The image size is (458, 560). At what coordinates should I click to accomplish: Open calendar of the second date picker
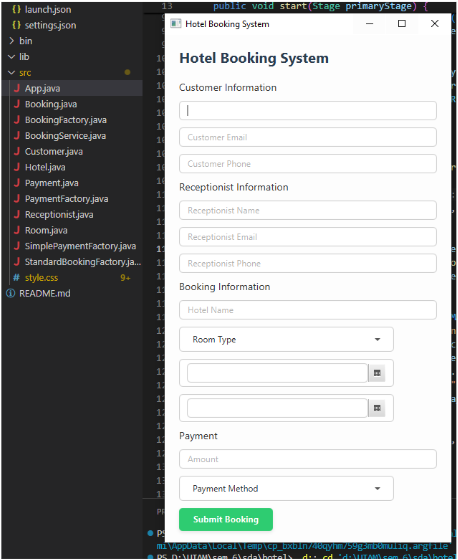coord(377,408)
